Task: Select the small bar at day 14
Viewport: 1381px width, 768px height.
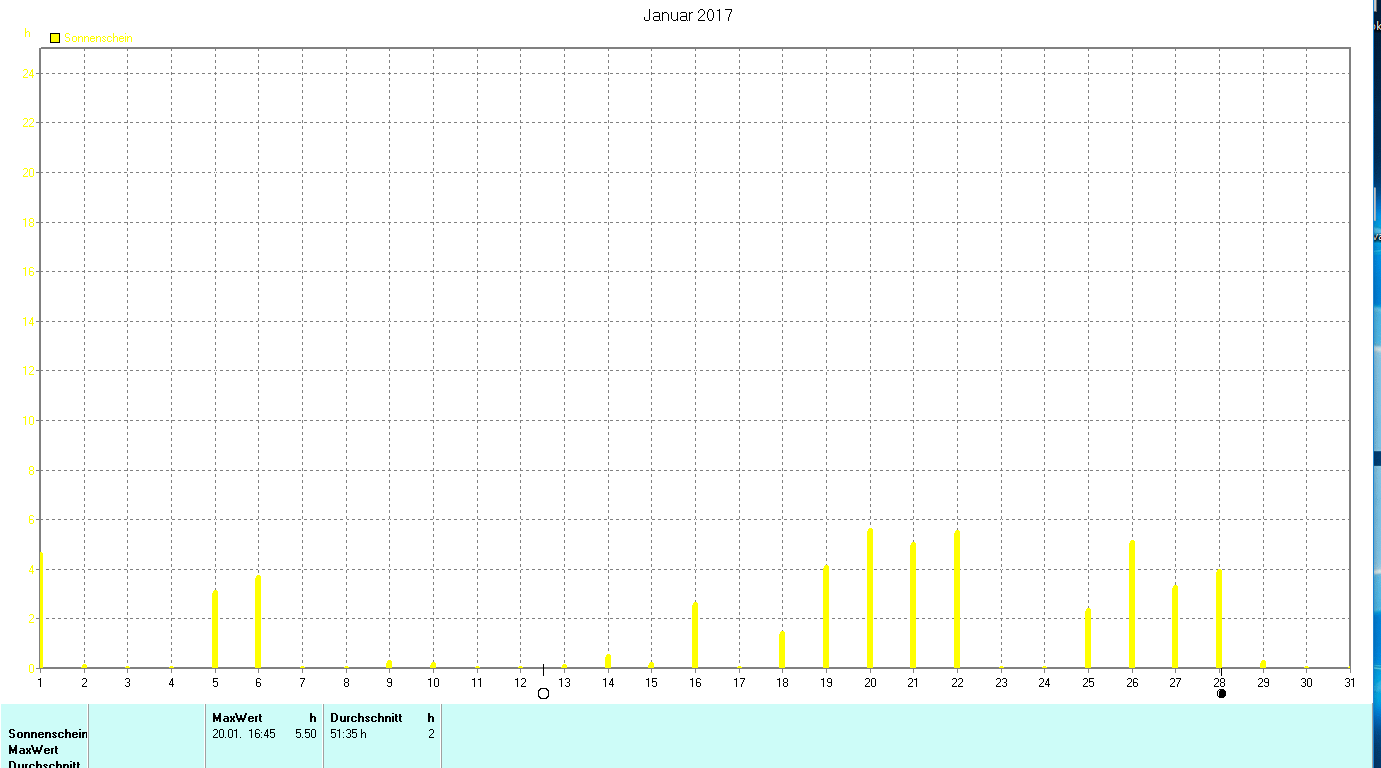Action: point(608,661)
